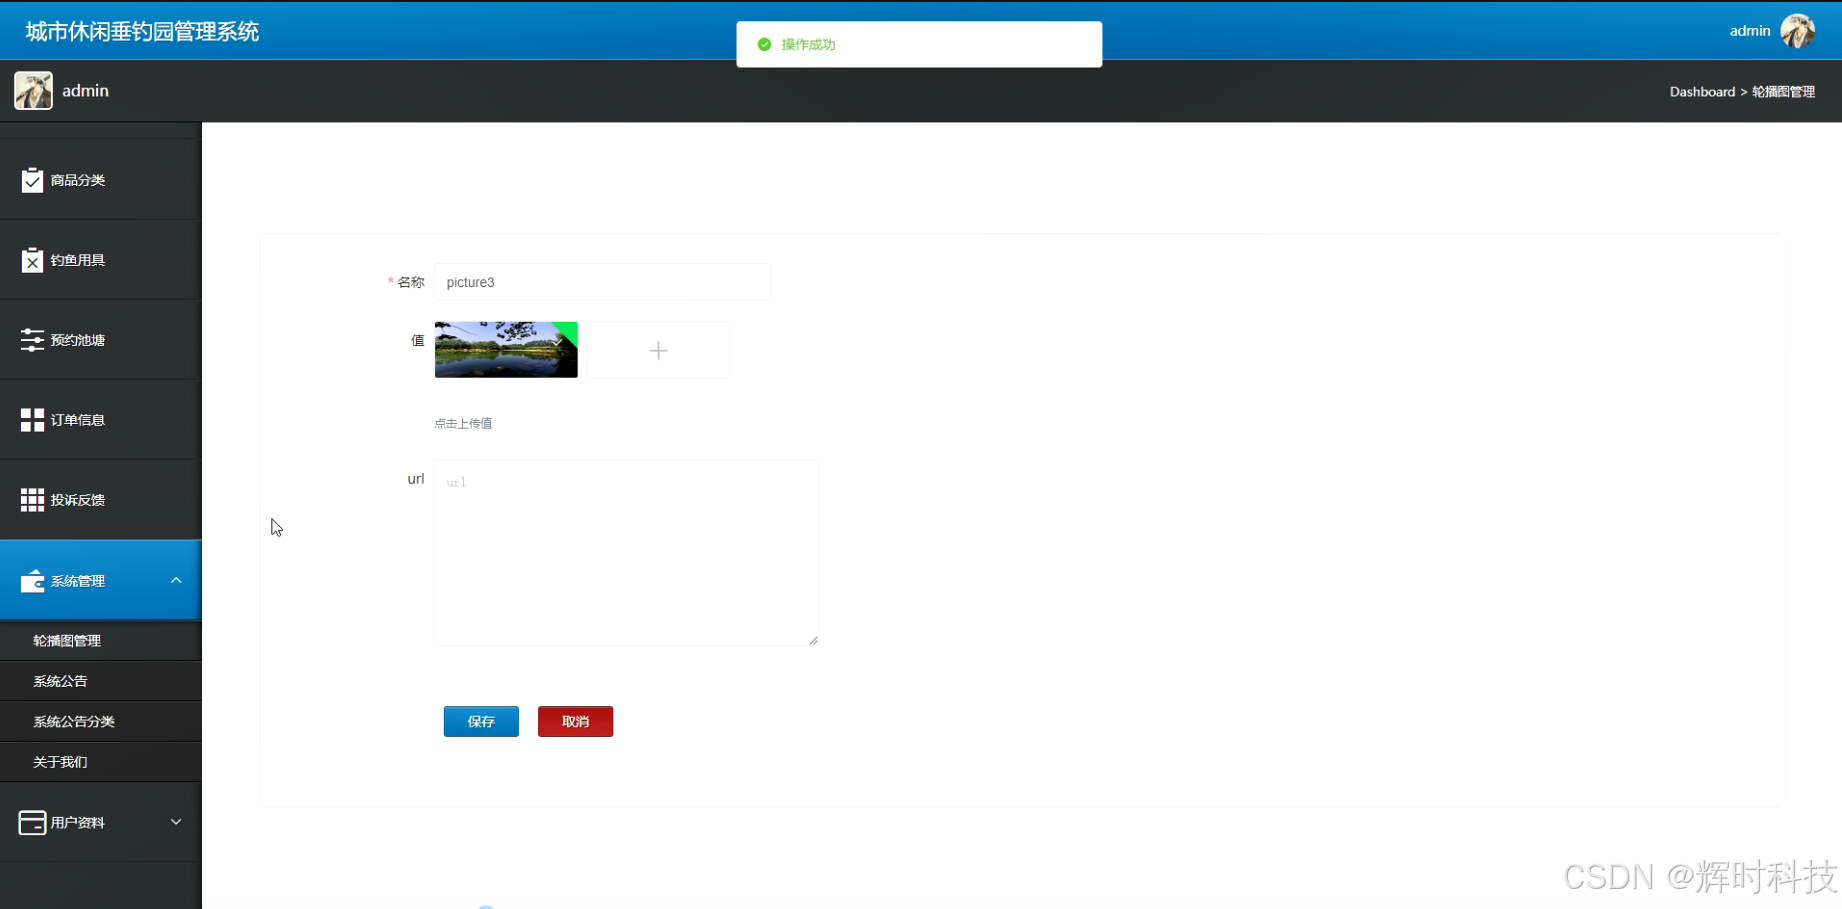
Task: Open 投诉反馈 menu item
Action: pyautogui.click(x=101, y=500)
